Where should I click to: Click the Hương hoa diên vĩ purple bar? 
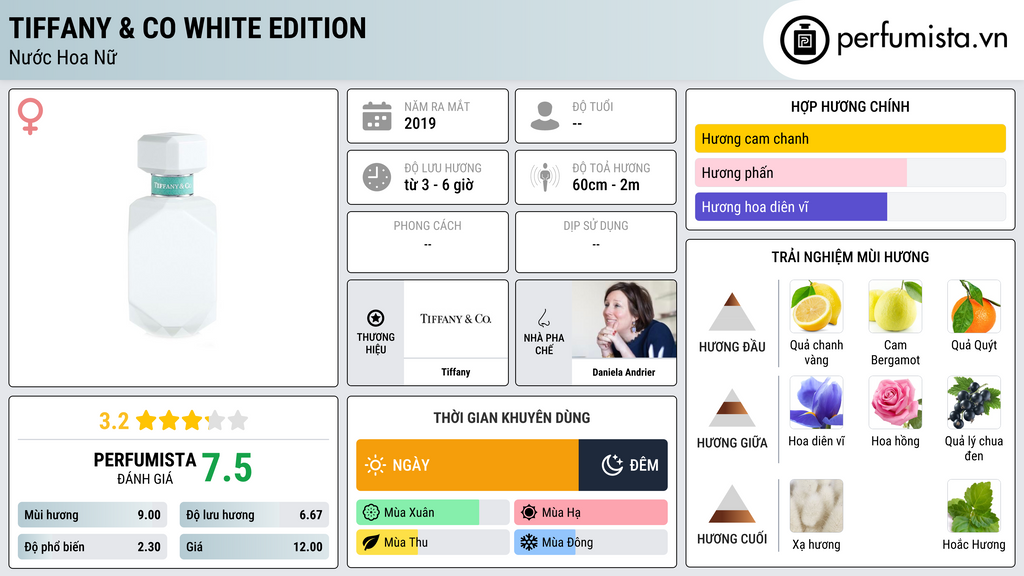pyautogui.click(x=791, y=206)
